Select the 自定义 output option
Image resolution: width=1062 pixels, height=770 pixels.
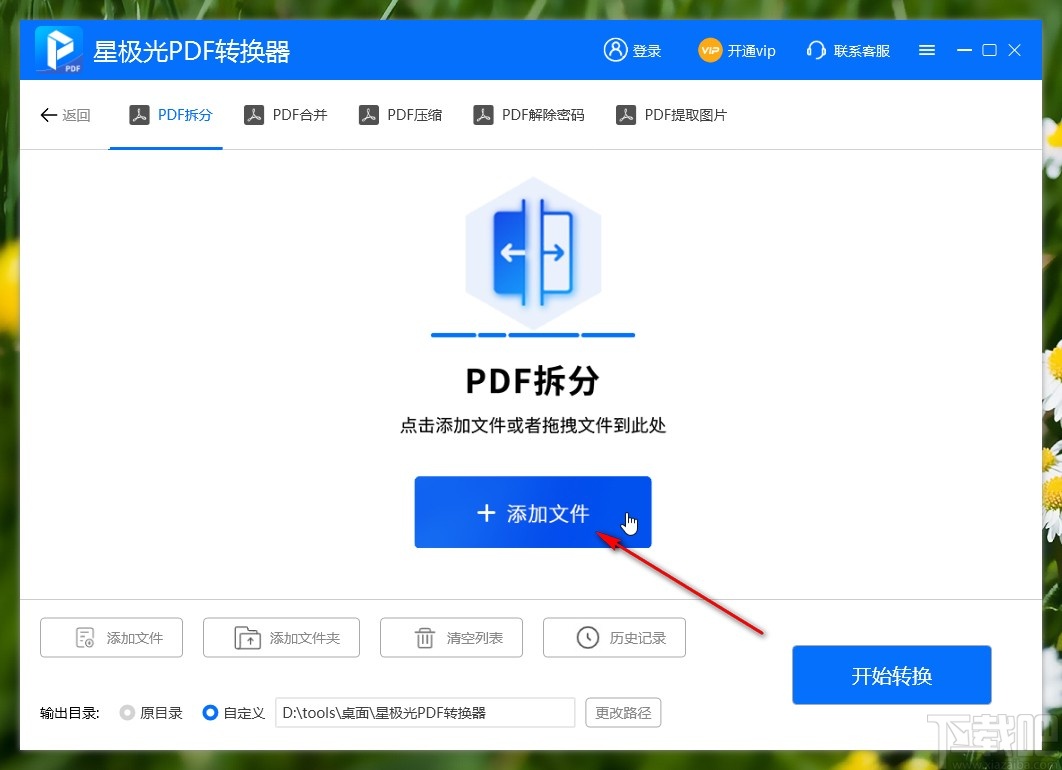click(x=210, y=712)
